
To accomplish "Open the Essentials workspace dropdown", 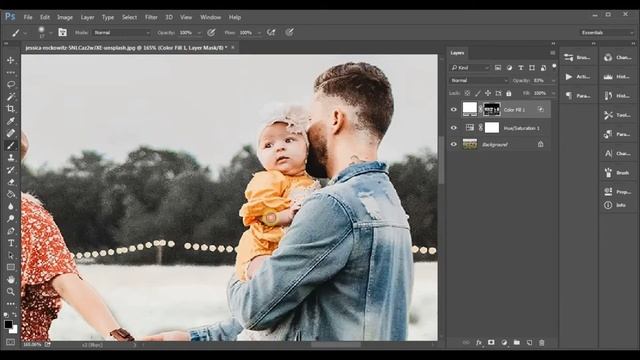I will tap(607, 33).
